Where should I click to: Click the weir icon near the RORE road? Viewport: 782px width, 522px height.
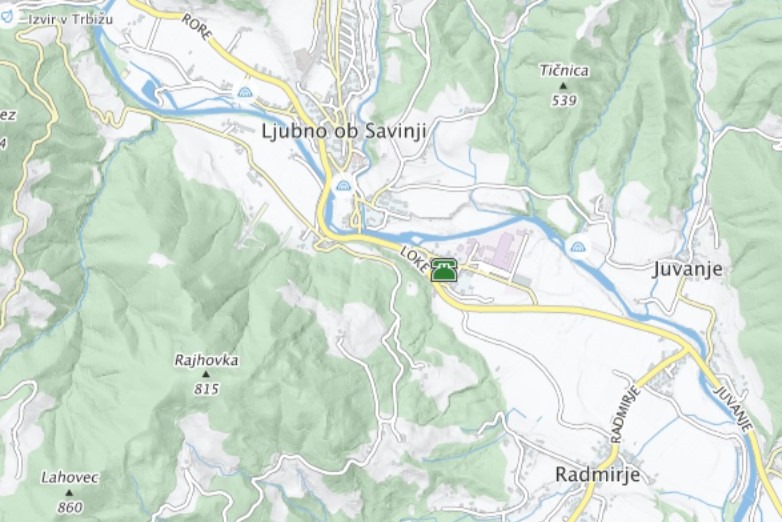point(245,92)
